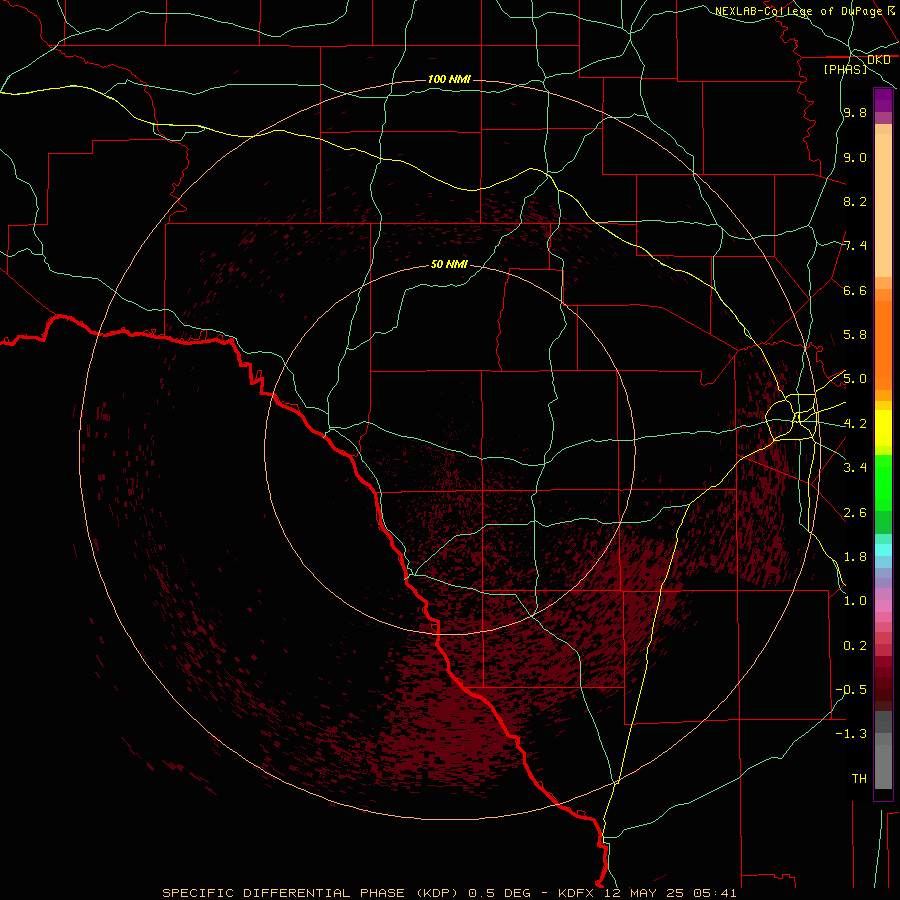Click the 3.4 value on the scale

coord(855,468)
